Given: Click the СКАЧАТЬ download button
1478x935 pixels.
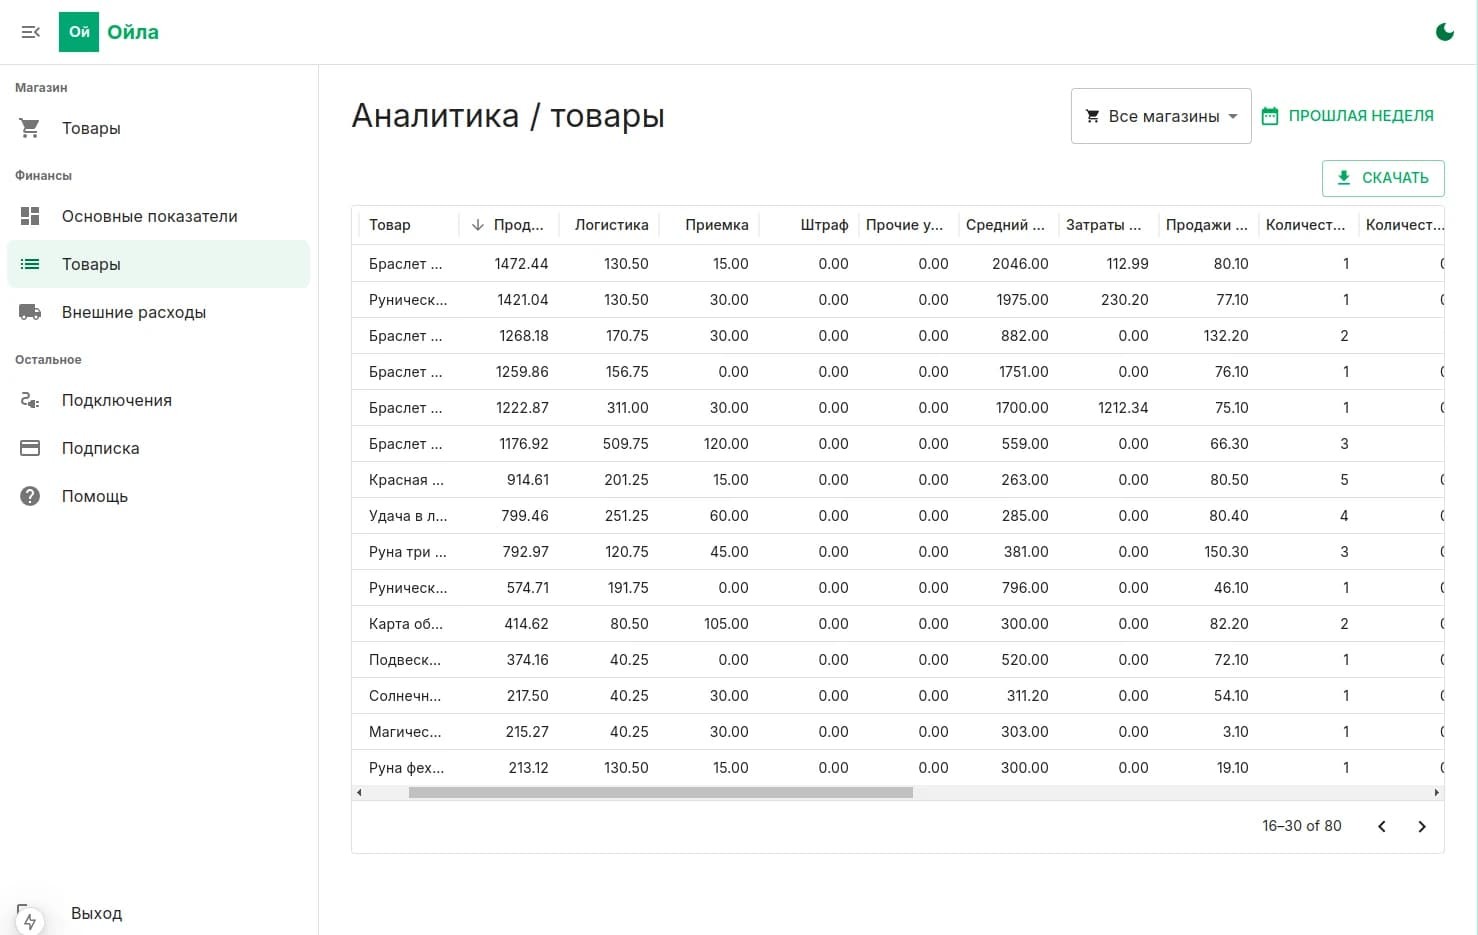Looking at the screenshot, I should tap(1383, 177).
